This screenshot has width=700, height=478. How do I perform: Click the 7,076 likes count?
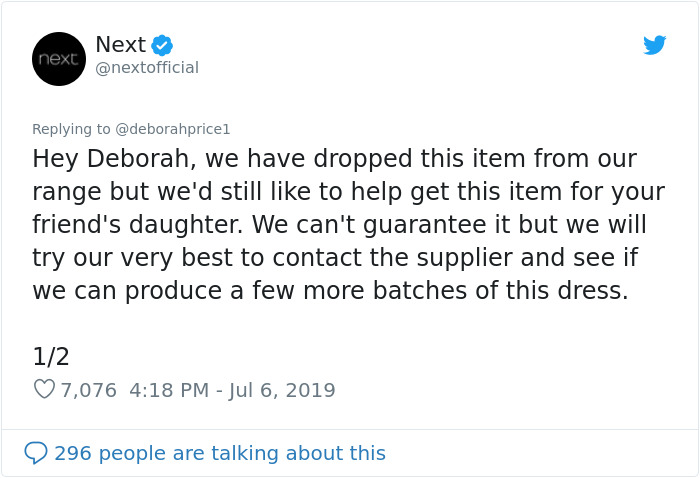click(89, 390)
